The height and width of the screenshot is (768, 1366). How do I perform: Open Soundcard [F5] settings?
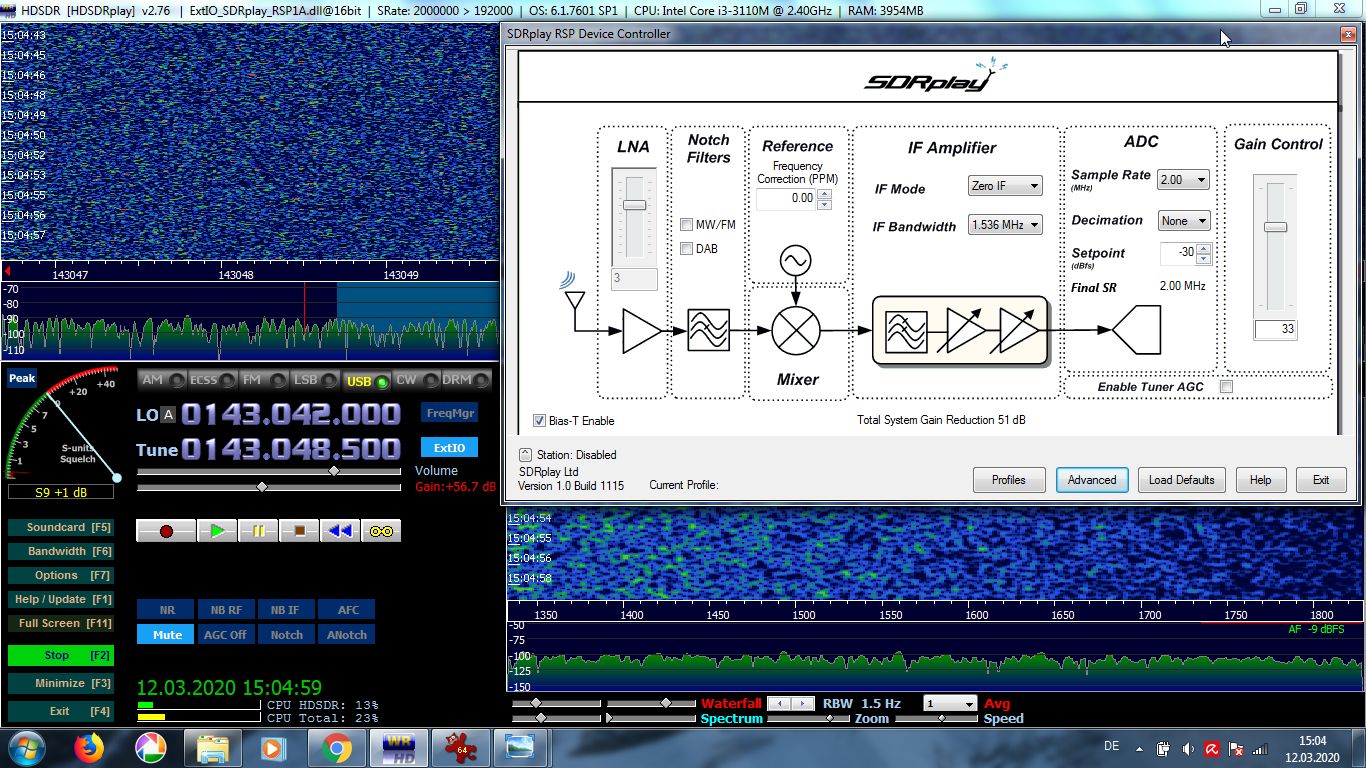60,527
